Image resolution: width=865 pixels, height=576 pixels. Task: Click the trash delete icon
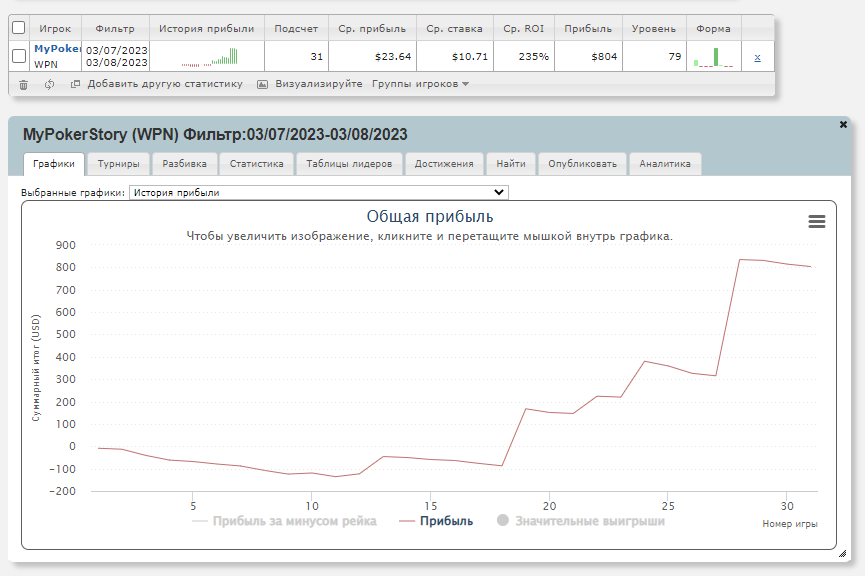23,85
